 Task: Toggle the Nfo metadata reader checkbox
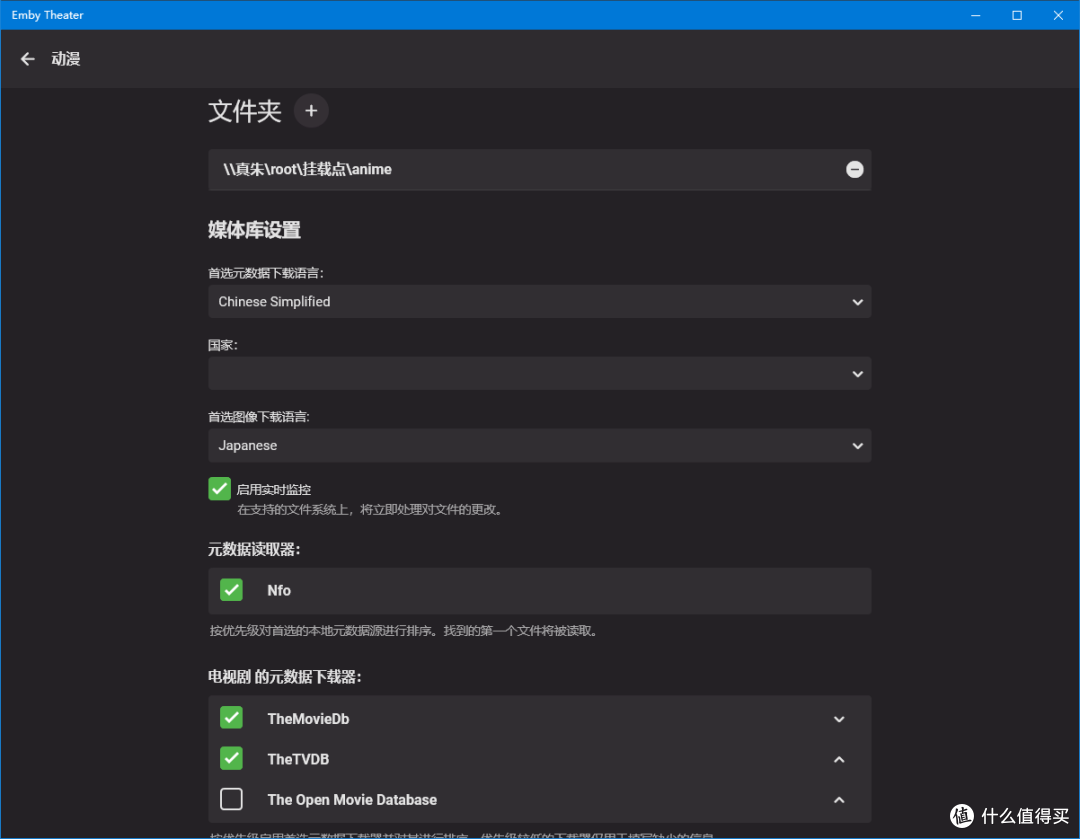231,590
